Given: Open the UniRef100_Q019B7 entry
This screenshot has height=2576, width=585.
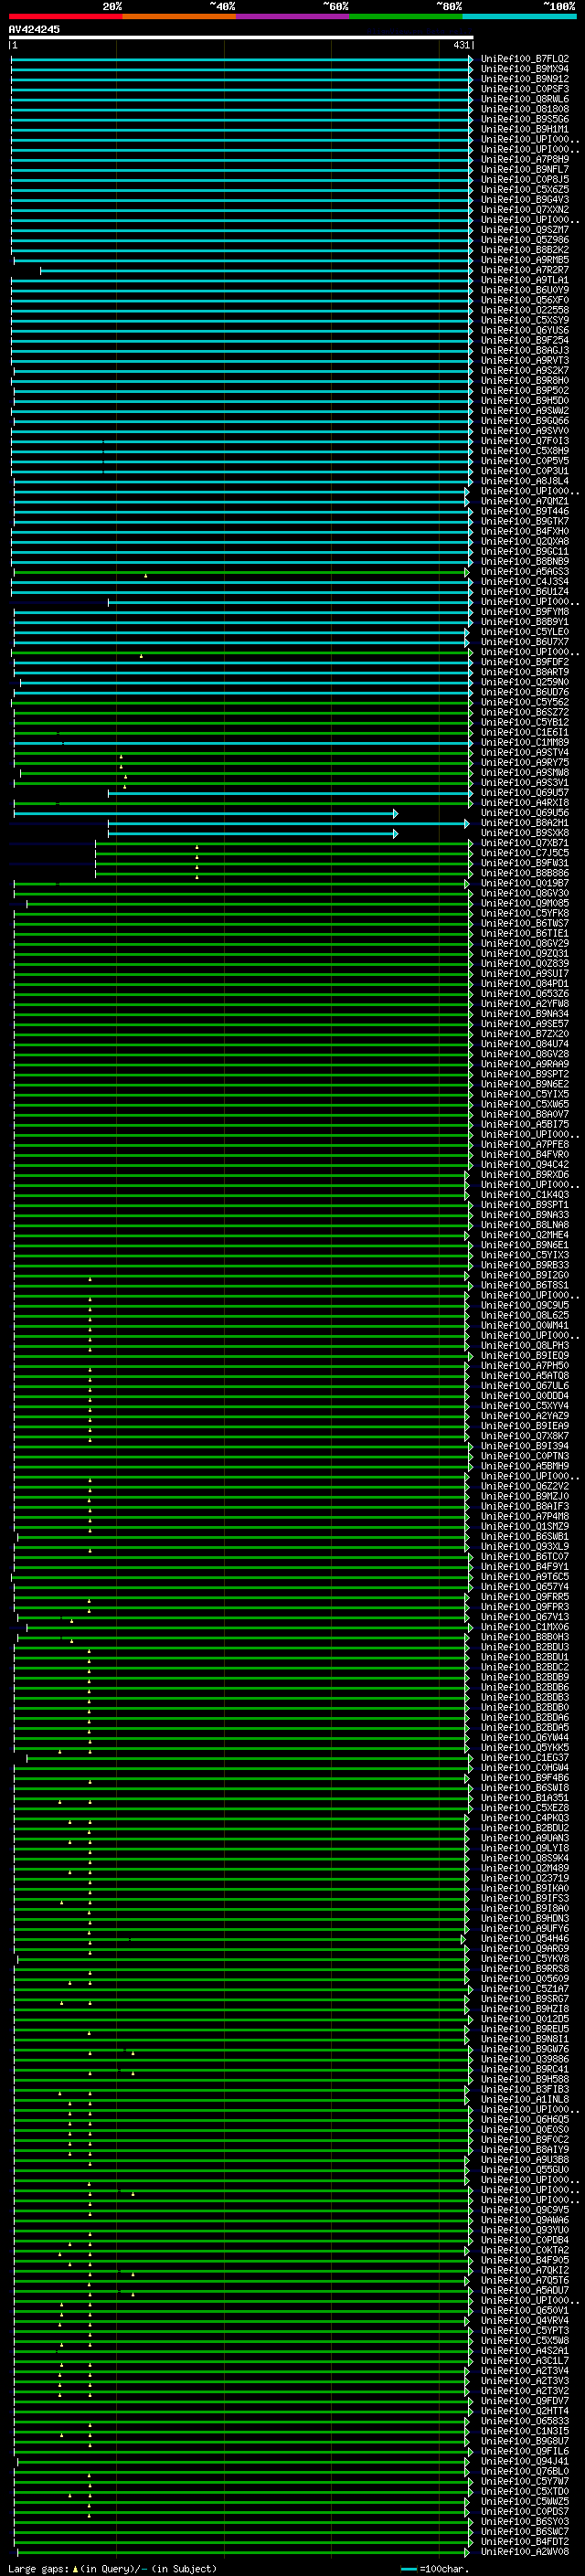Looking at the screenshot, I should pyautogui.click(x=525, y=884).
